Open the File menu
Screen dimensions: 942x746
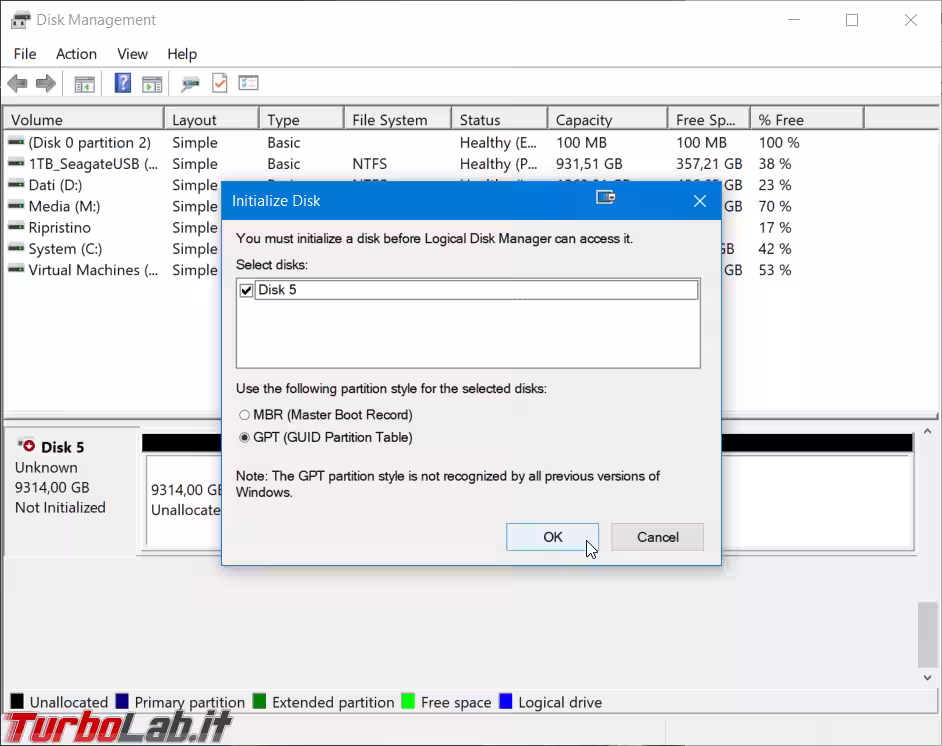click(x=25, y=54)
